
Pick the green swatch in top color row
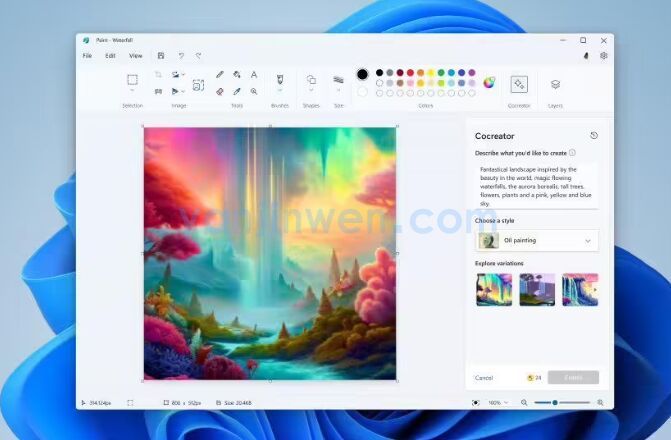[441, 73]
